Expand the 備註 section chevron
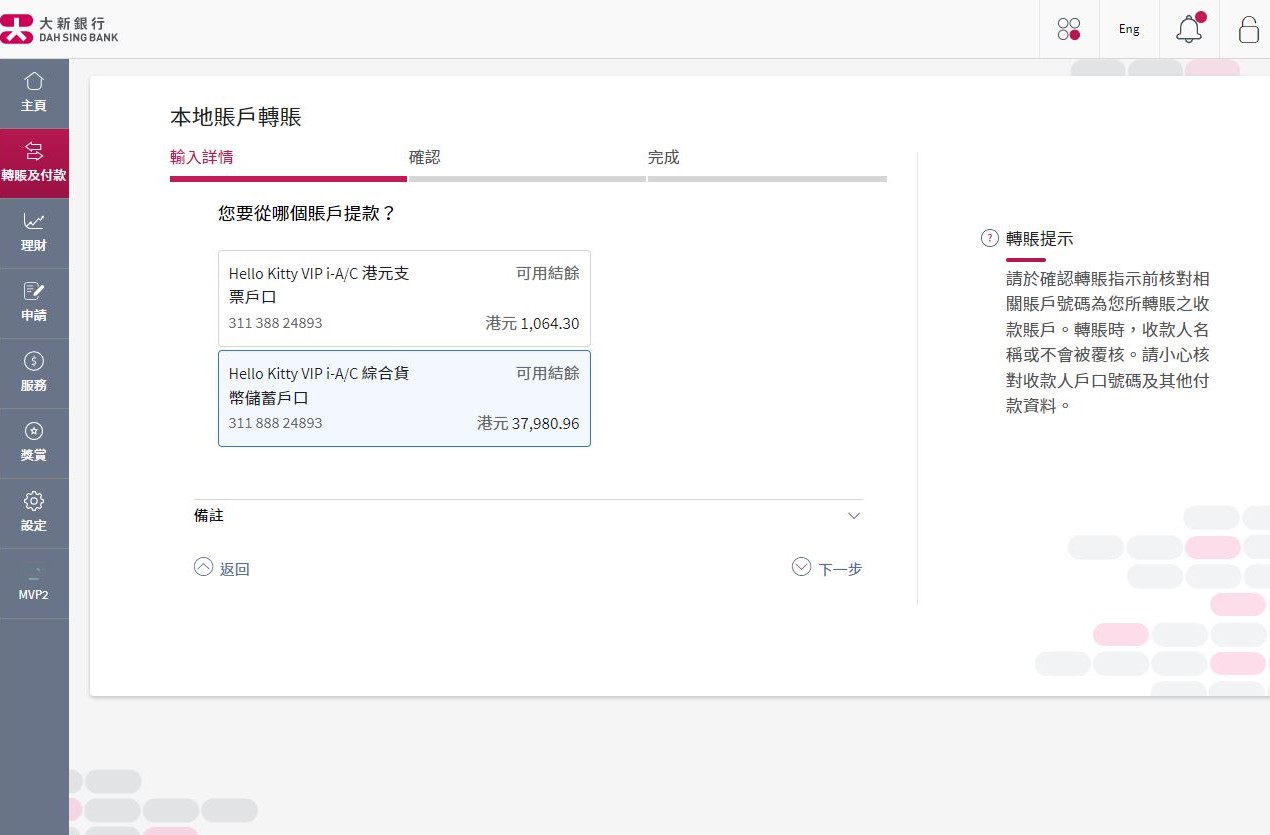Screen dimensions: 1270x835 pos(853,516)
